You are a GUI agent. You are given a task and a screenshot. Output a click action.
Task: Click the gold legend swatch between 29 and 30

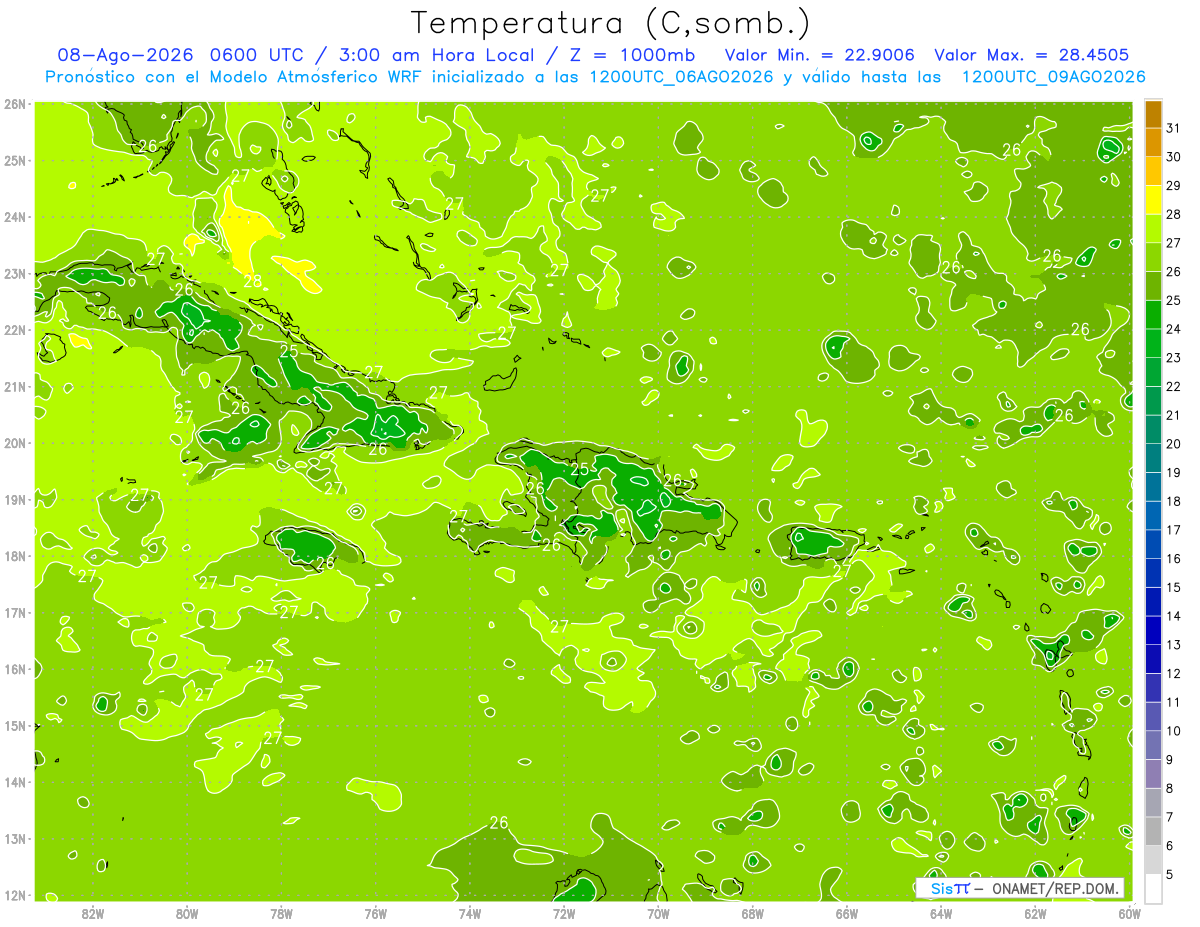1153,171
